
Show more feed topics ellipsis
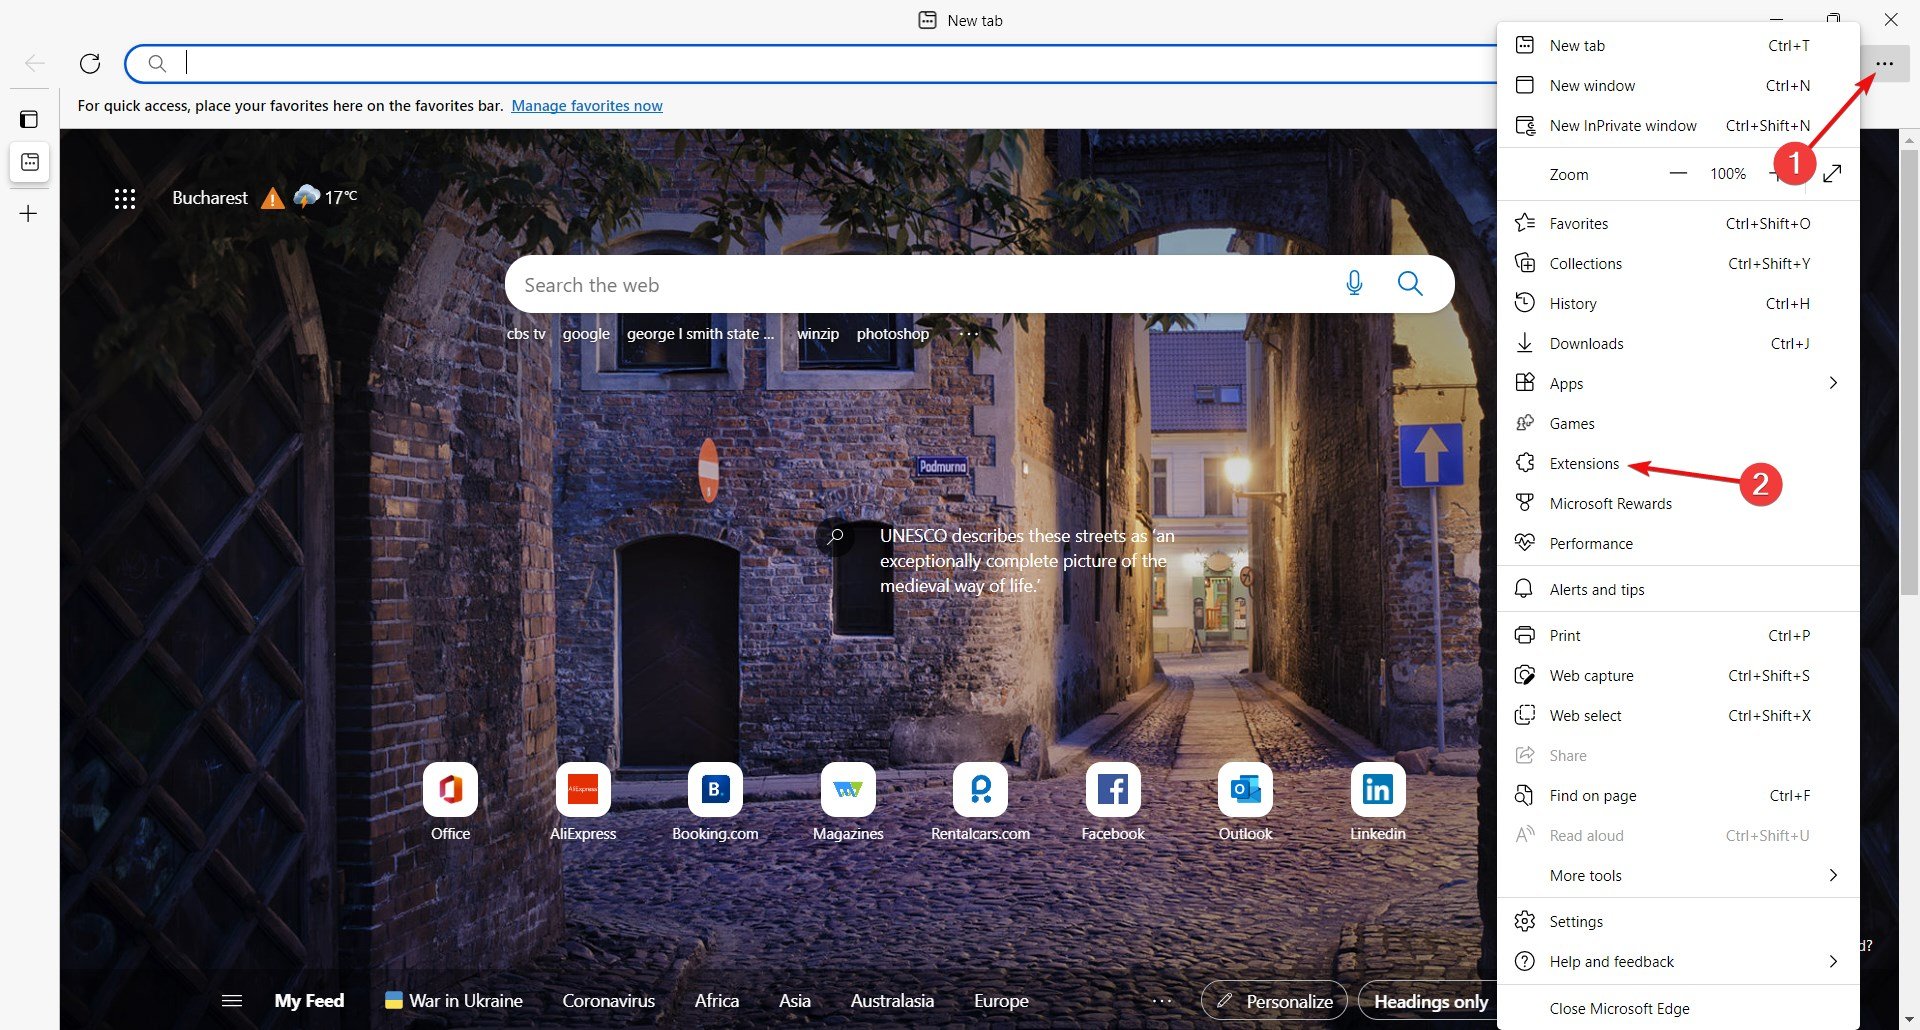tap(1161, 1000)
